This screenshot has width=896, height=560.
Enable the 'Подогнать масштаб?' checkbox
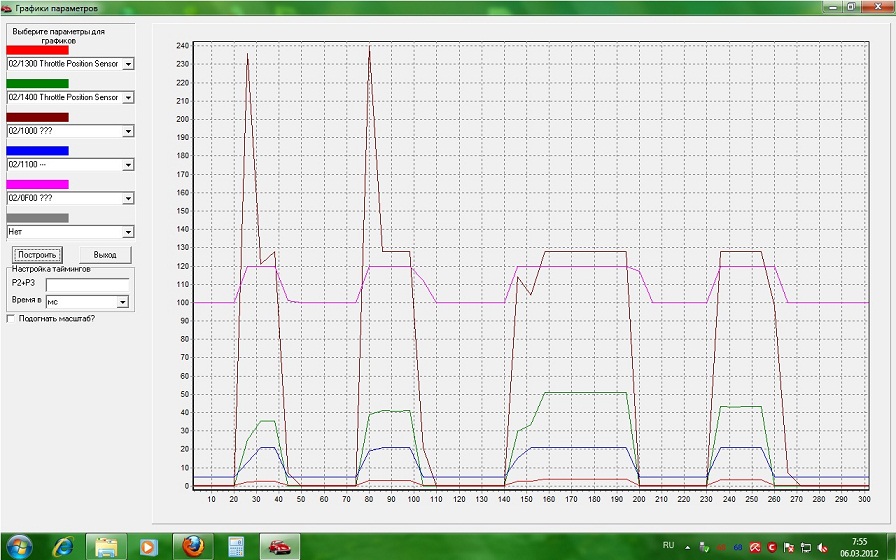(11, 319)
